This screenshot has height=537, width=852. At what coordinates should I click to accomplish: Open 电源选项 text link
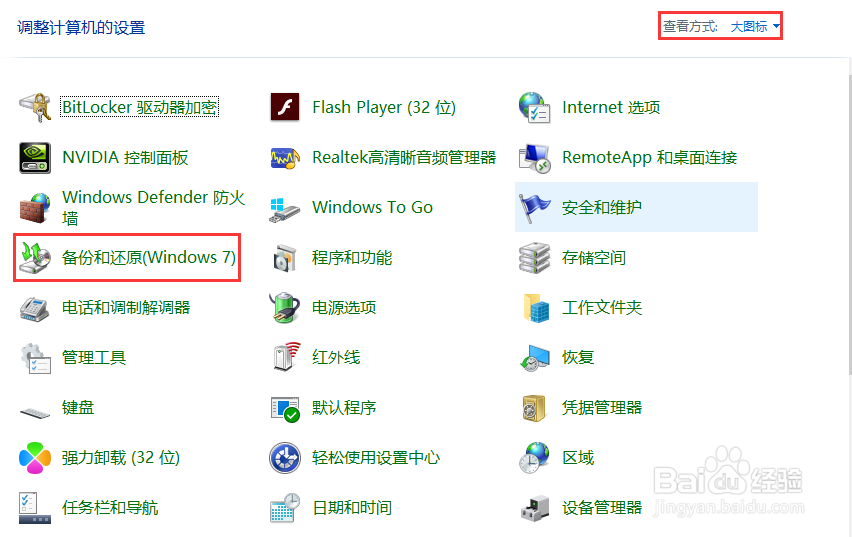click(x=343, y=307)
